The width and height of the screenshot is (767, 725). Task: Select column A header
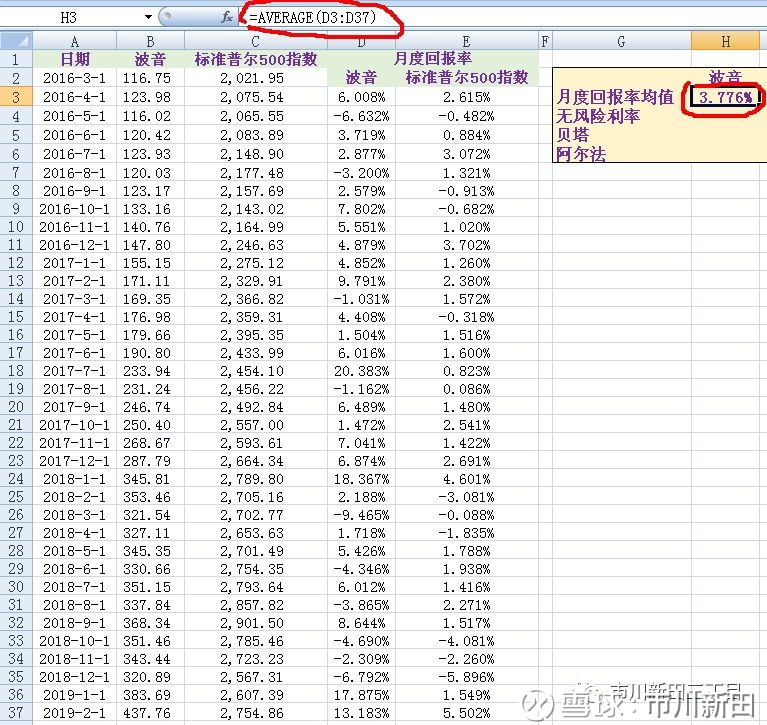(x=74, y=41)
